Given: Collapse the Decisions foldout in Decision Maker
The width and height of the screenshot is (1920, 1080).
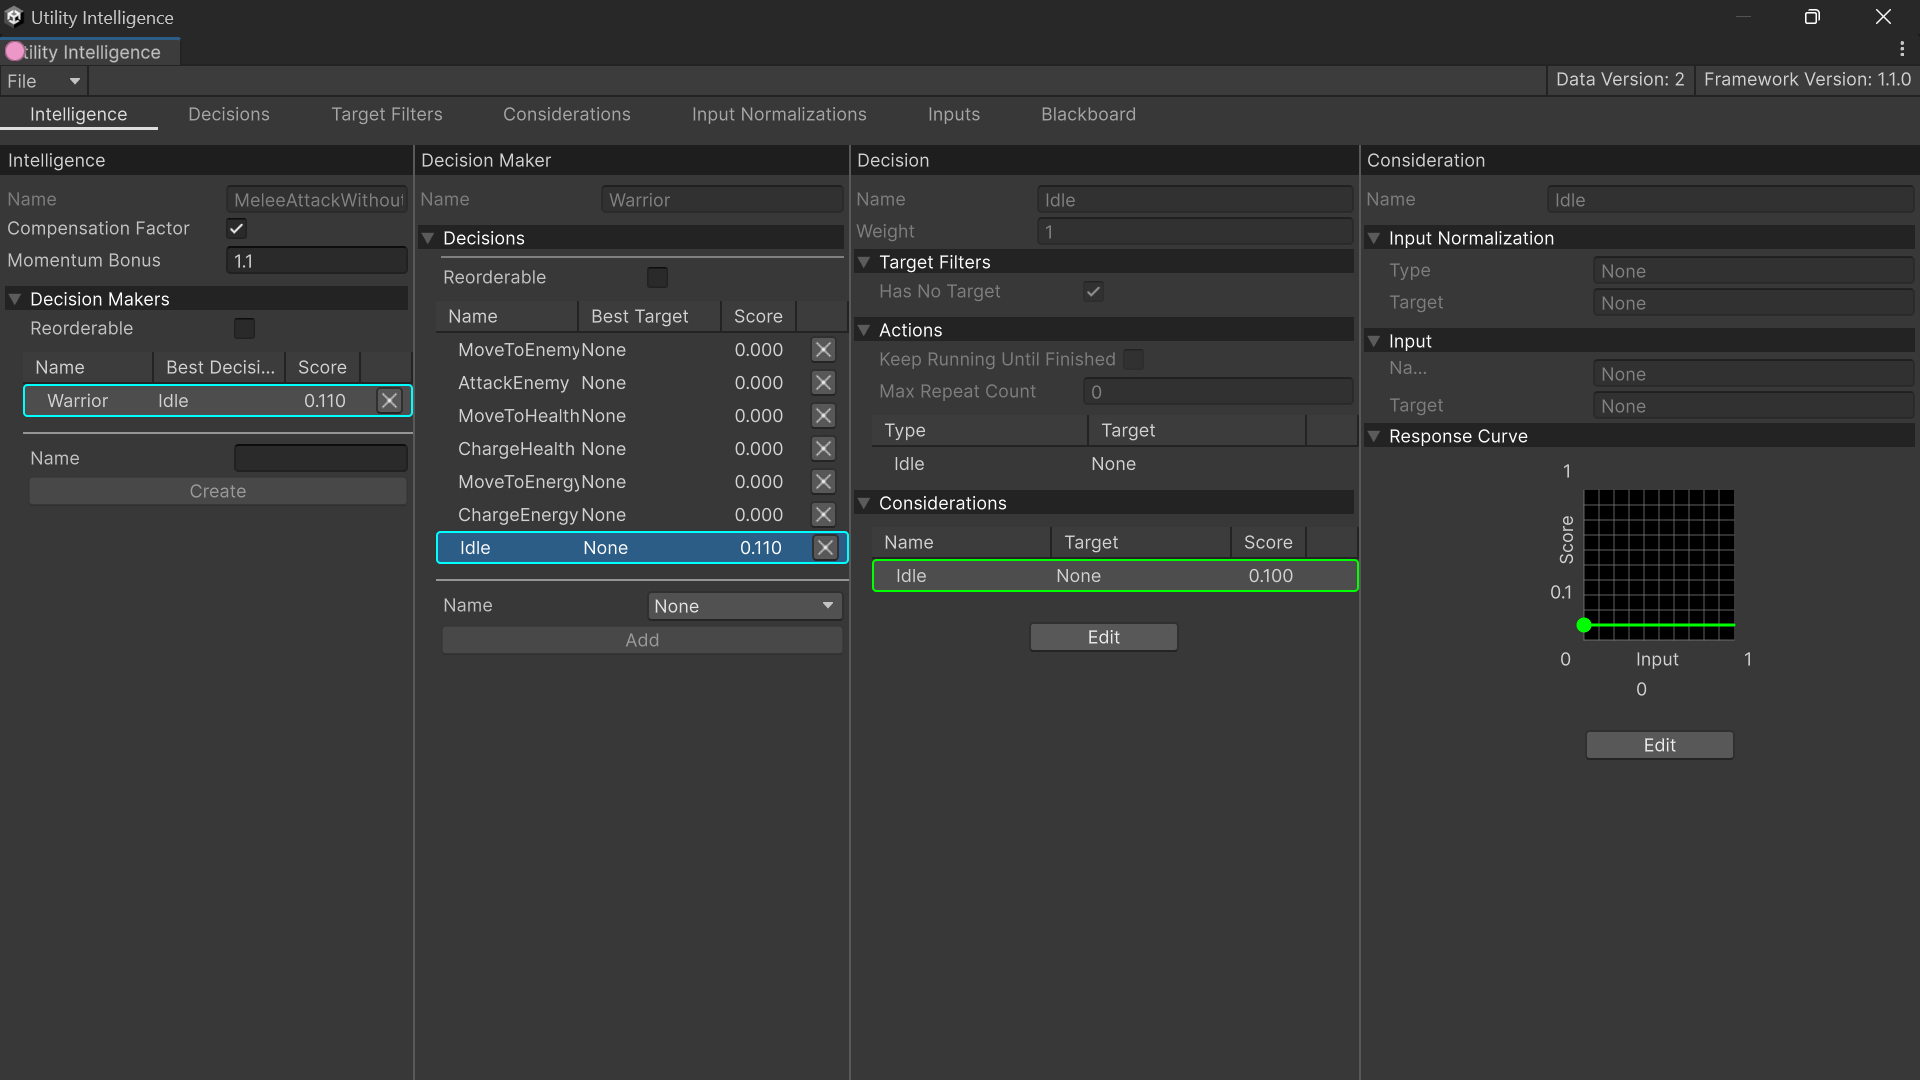Looking at the screenshot, I should [428, 238].
